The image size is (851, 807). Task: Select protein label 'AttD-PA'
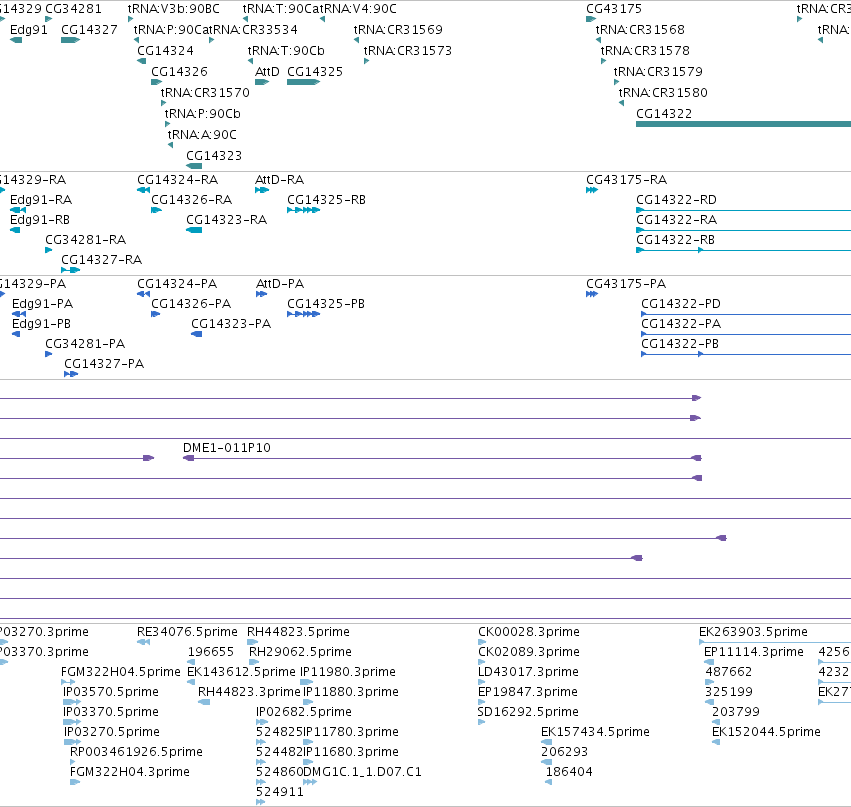[x=280, y=284]
